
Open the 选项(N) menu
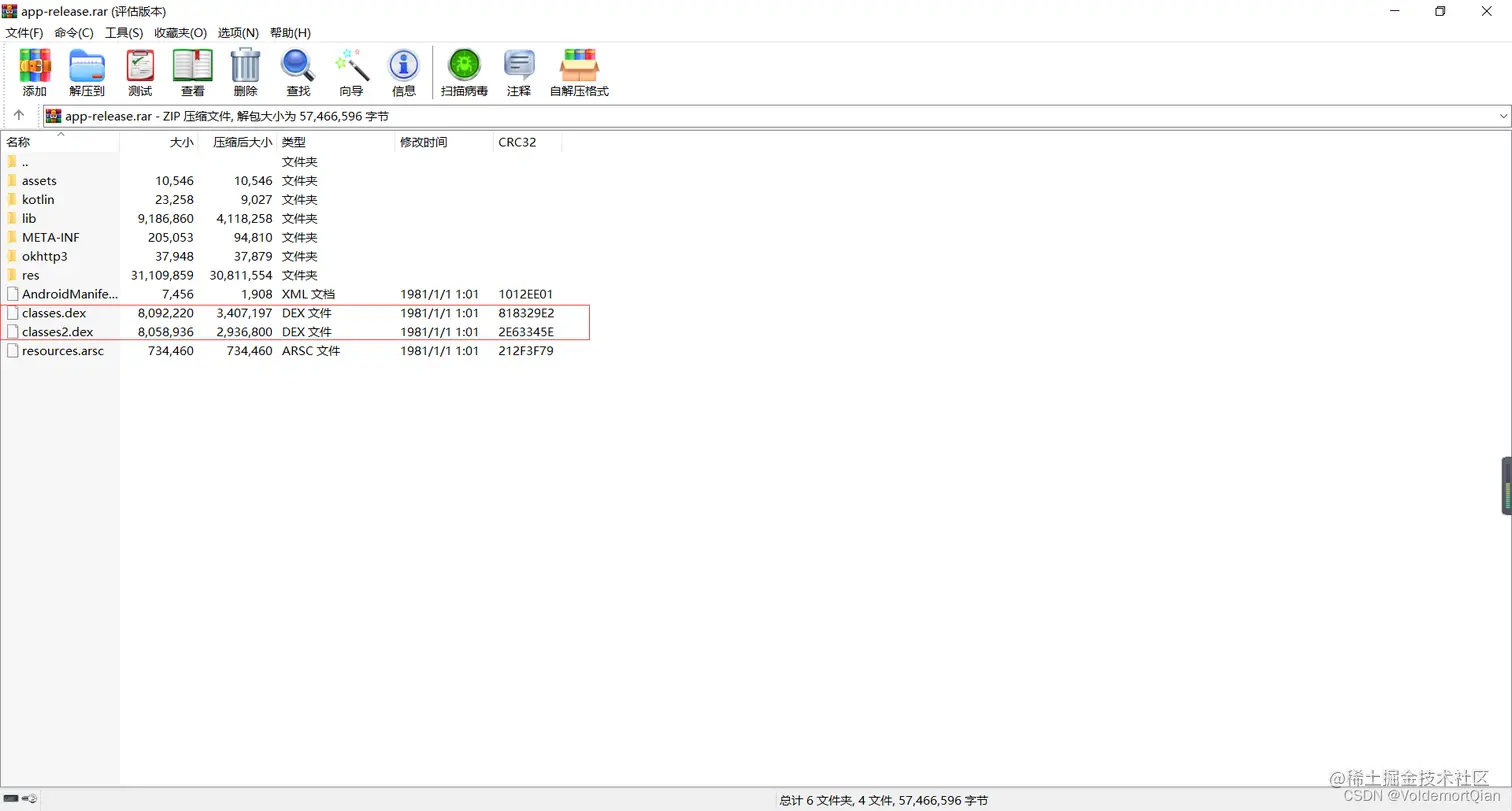238,33
